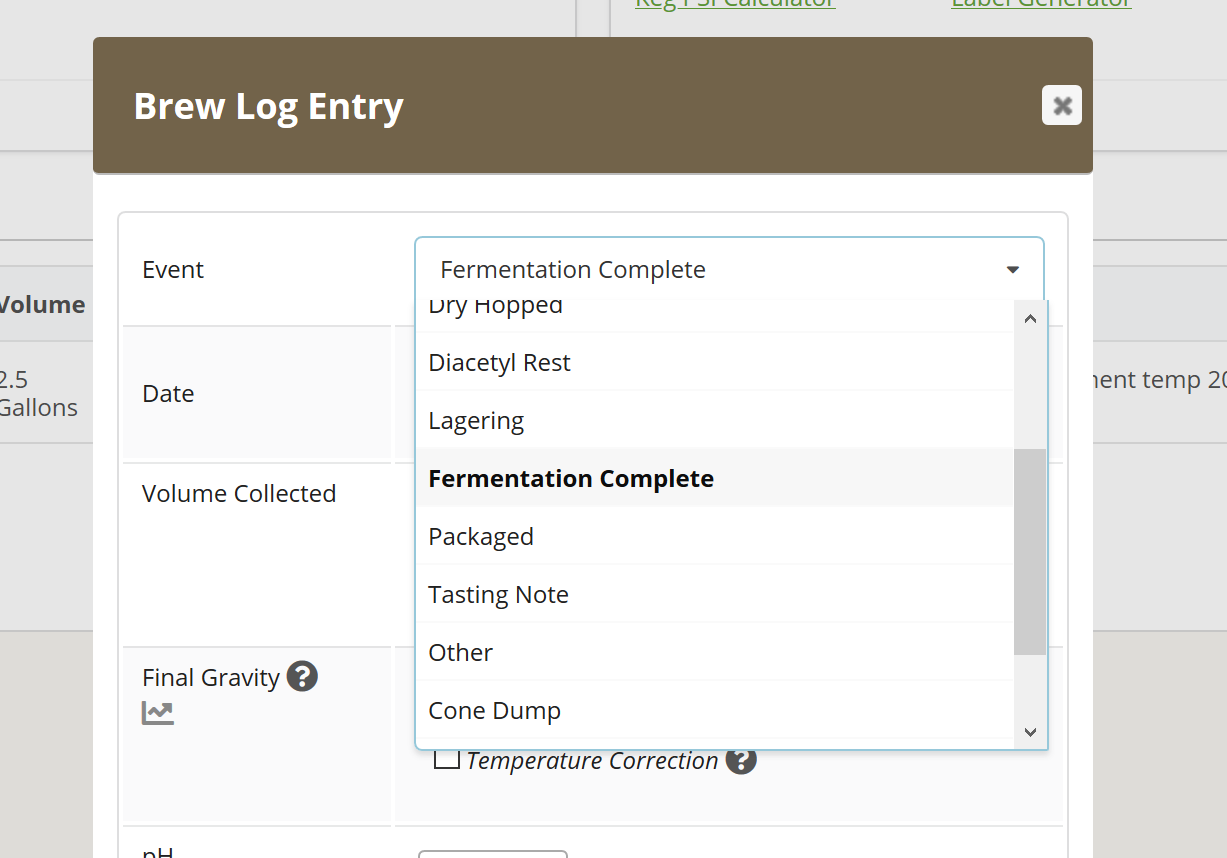The image size is (1227, 858).
Task: Open the Label Generator link
Action: pos(1040,4)
